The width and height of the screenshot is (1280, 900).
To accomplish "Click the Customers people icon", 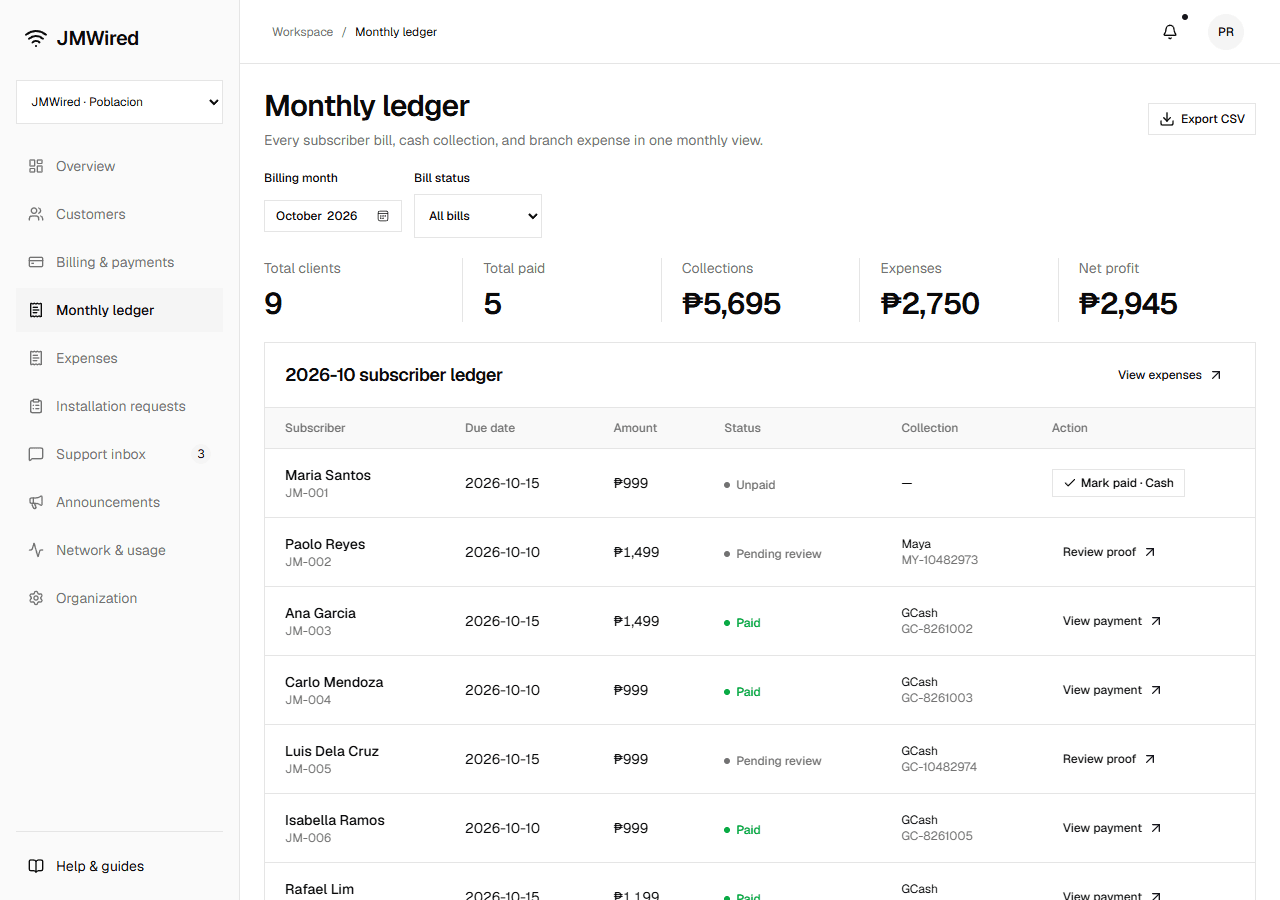I will [36, 214].
